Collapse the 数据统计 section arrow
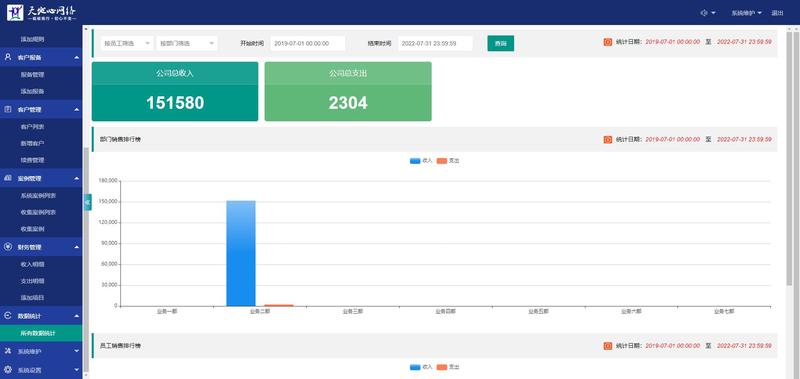This screenshot has width=800, height=379. click(77, 316)
